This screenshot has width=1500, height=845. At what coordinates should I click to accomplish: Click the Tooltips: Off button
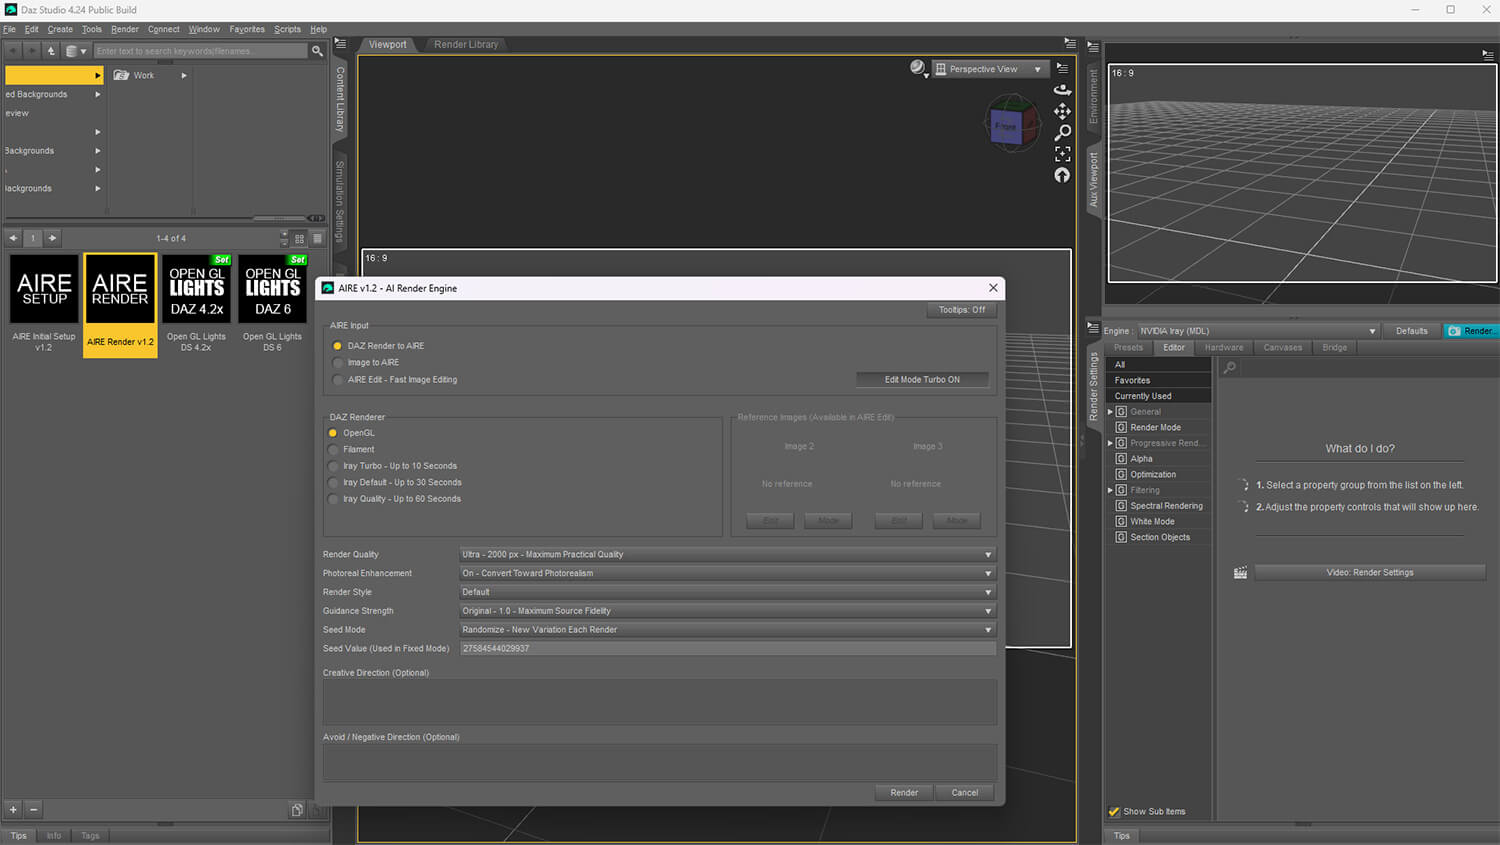click(x=961, y=310)
